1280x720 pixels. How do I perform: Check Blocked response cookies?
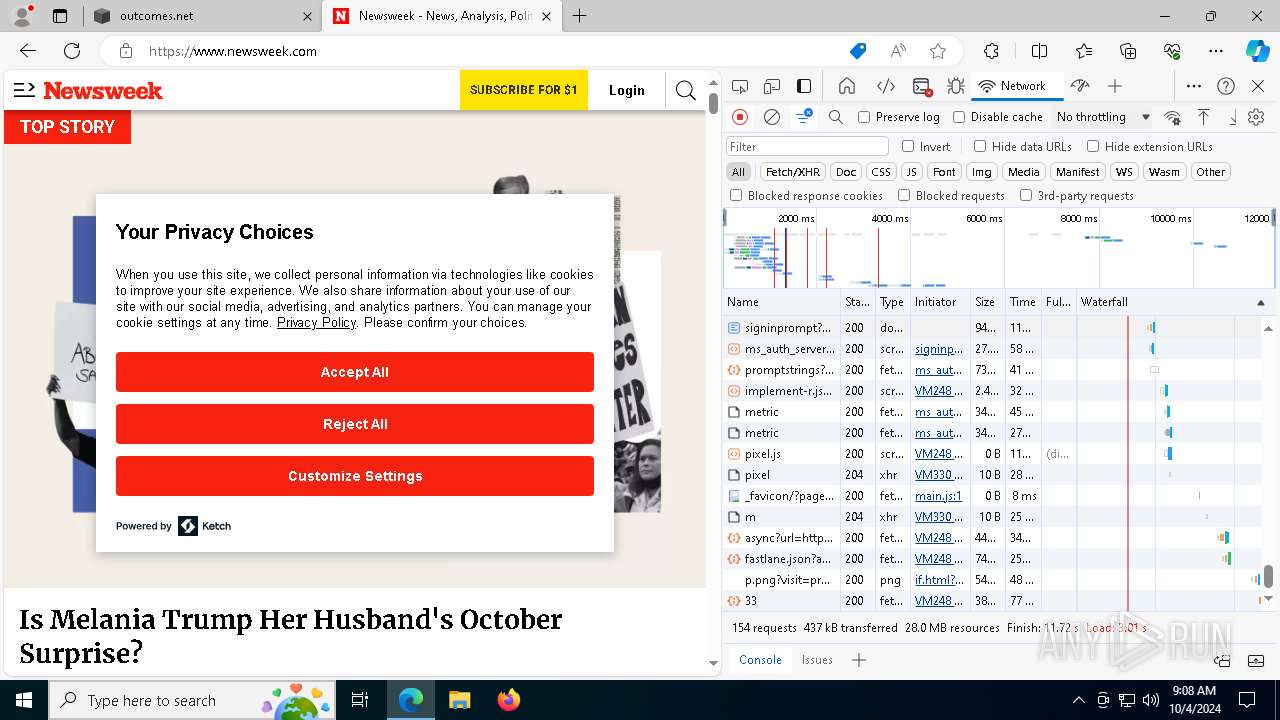[x=736, y=196]
